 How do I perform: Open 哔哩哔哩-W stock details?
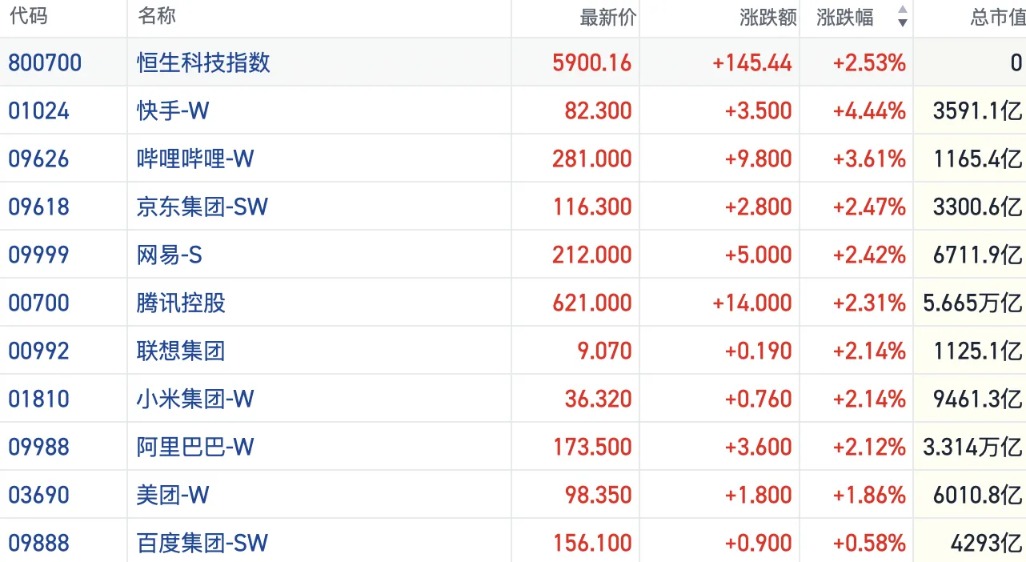(195, 159)
